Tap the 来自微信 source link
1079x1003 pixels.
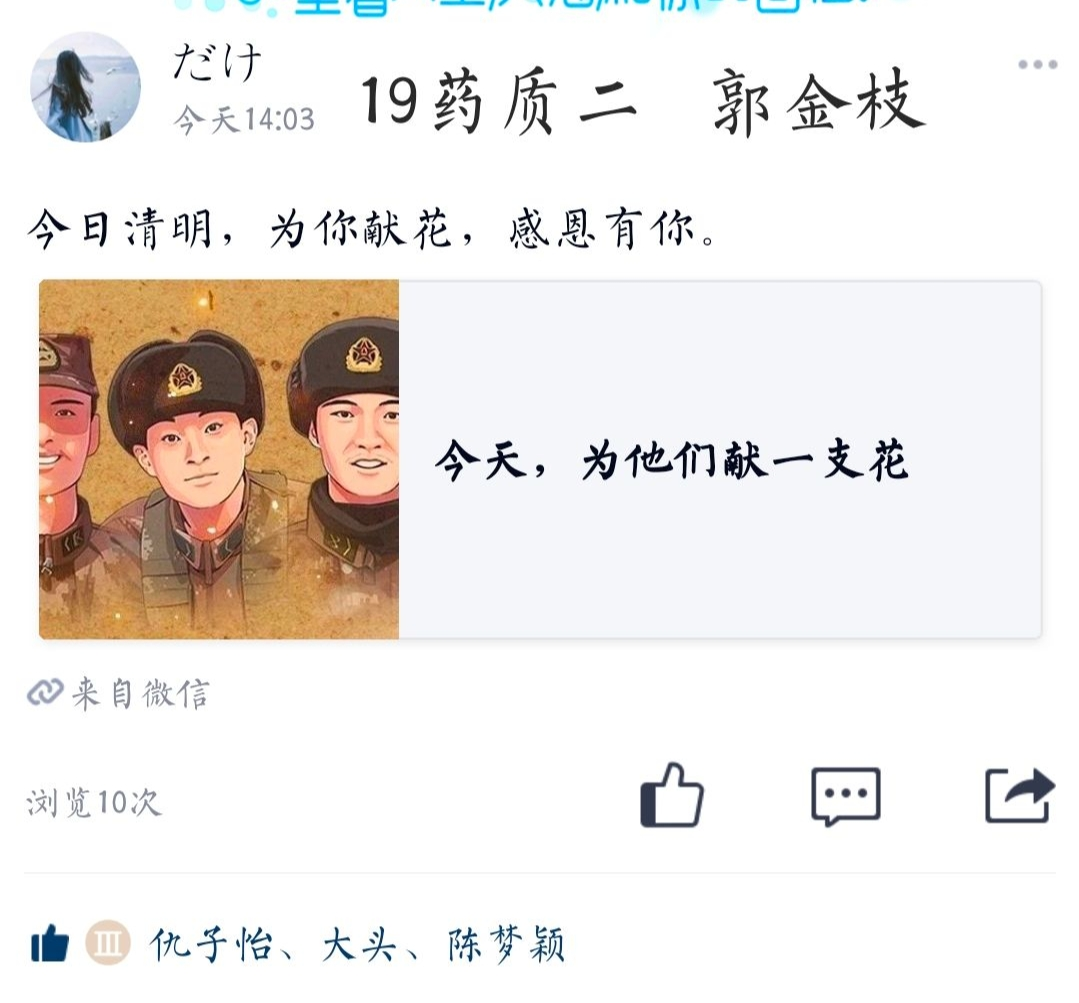click(x=140, y=693)
